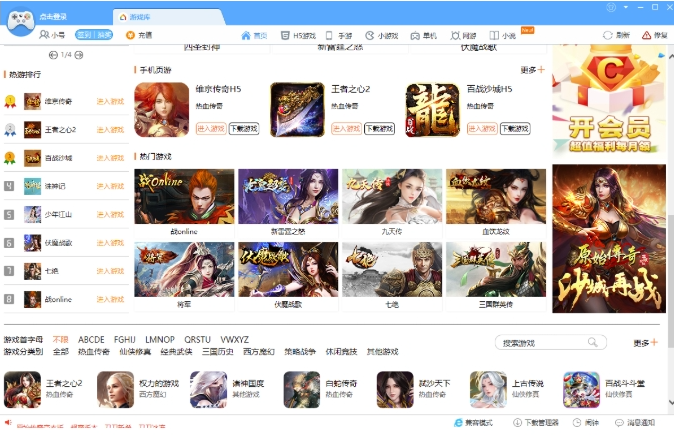Click 进入游戏 for 战online in ranking
The image size is (674, 435).
[110, 299]
